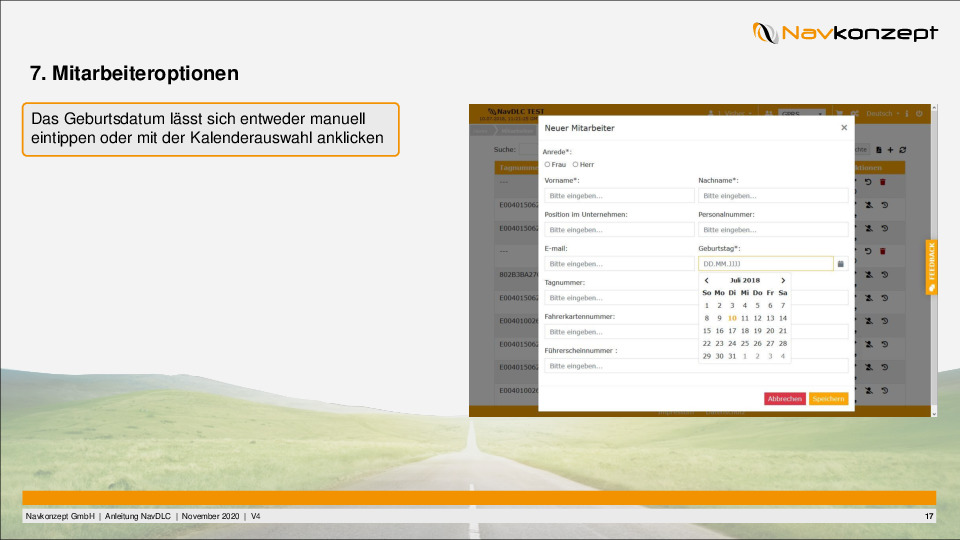Open the settings gears icon in the header
Screen dimensions: 960x540
point(855,114)
